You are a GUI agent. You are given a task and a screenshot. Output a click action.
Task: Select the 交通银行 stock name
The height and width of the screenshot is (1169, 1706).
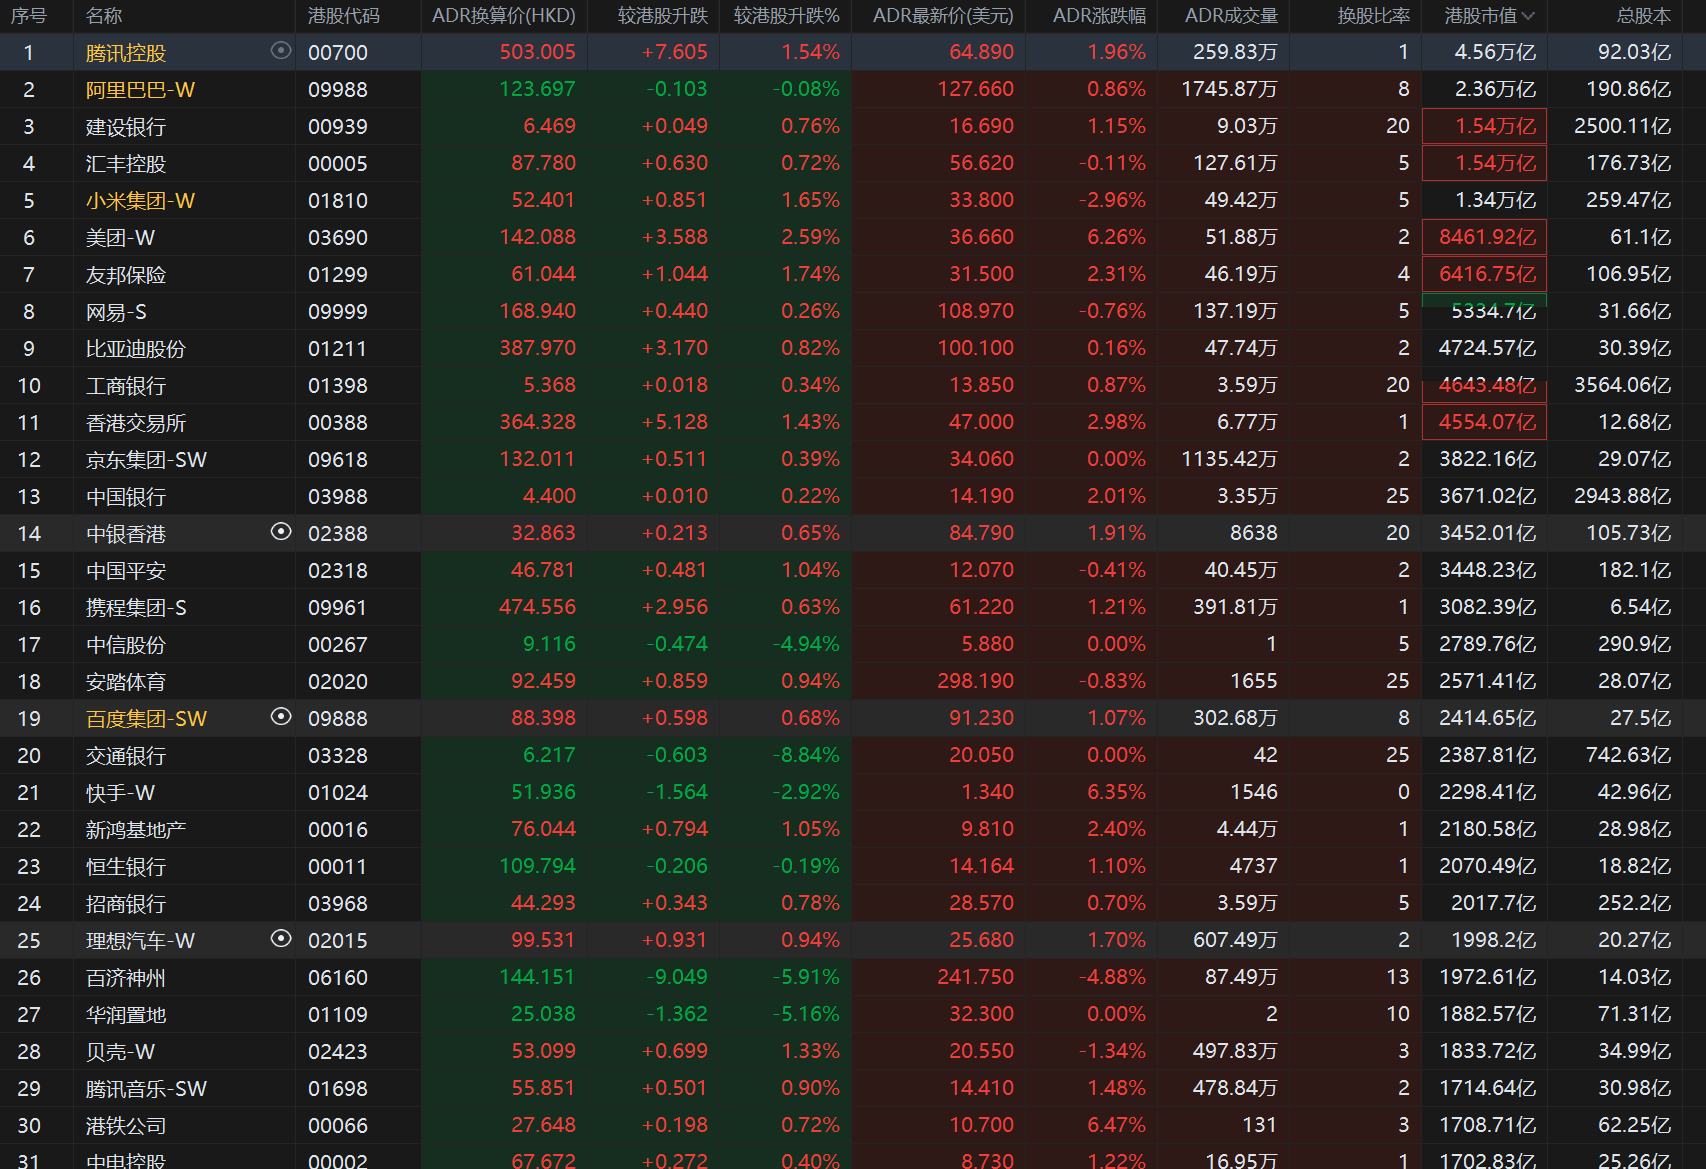tap(125, 755)
